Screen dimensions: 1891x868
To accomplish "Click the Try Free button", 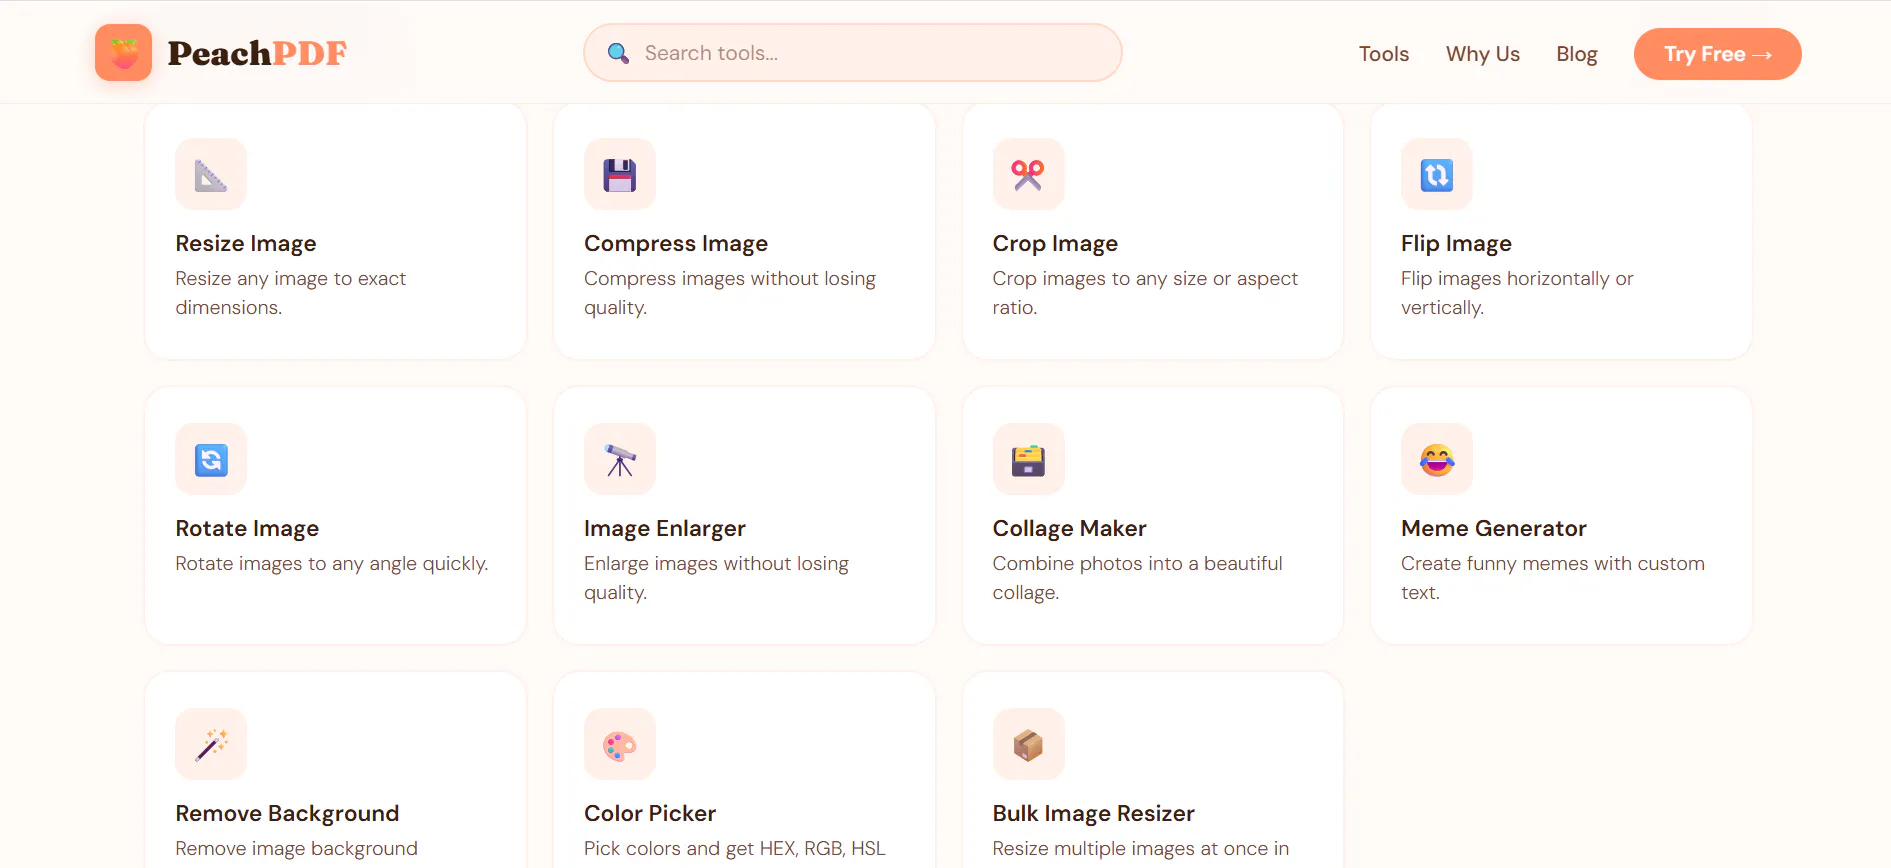I will [1718, 54].
